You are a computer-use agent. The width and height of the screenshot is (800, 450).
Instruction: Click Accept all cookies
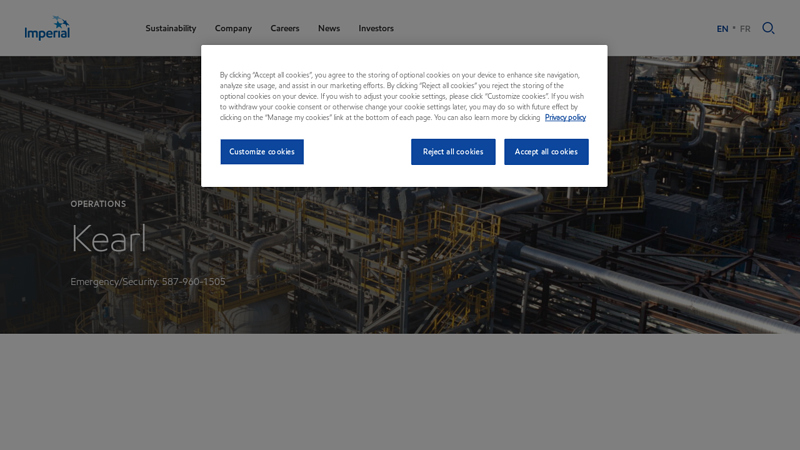click(x=546, y=152)
